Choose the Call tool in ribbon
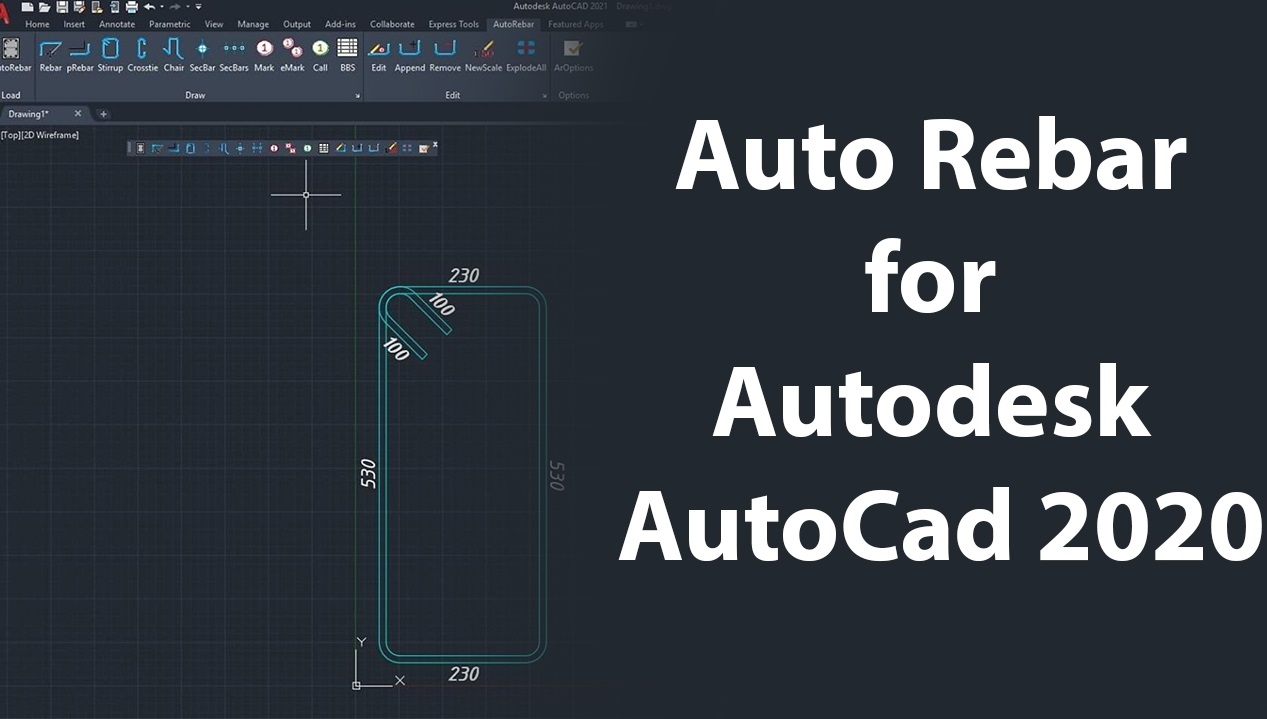Screen dimensions: 1267x719 (320, 56)
